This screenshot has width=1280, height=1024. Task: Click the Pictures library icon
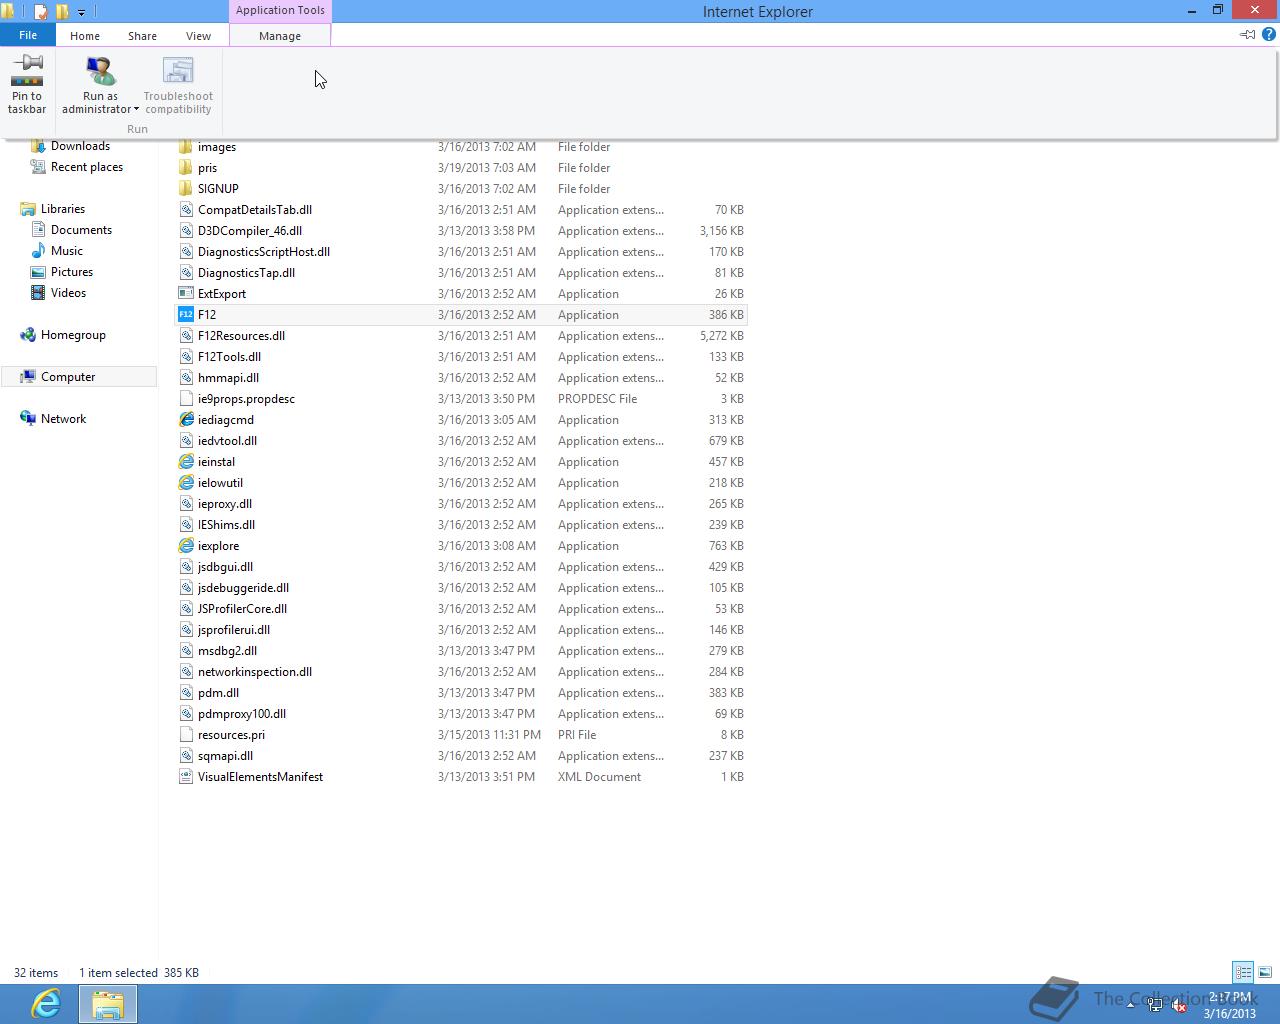38,272
